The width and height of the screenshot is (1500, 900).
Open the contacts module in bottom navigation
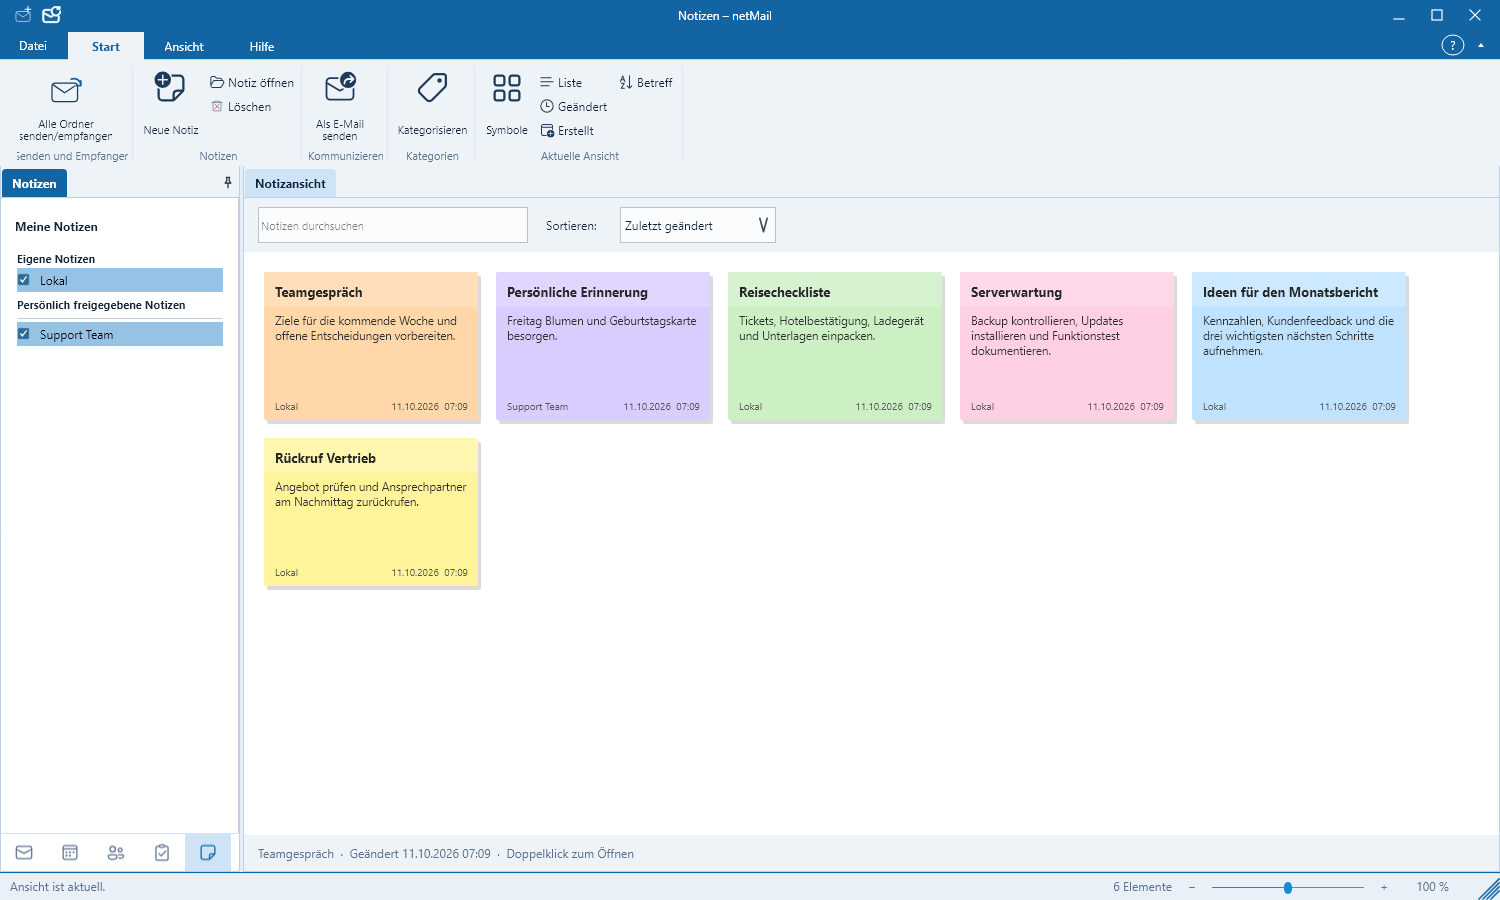pos(116,853)
